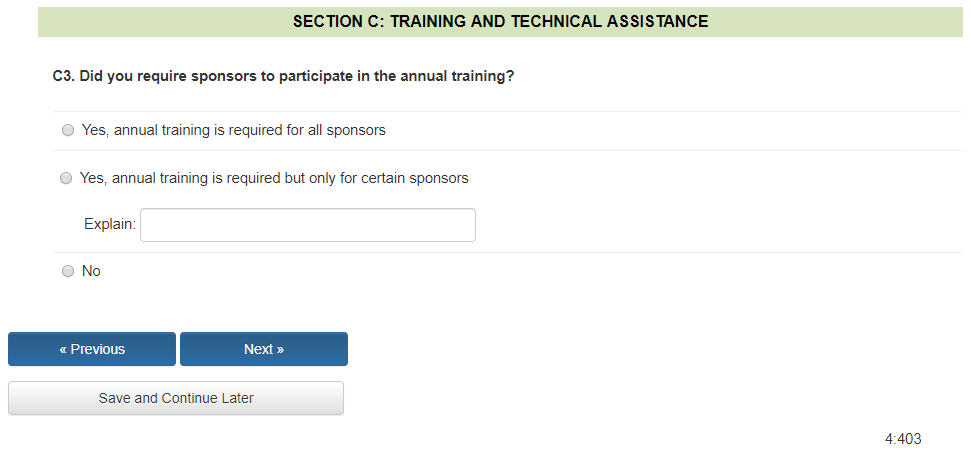Select the 'No' radio button

point(68,271)
